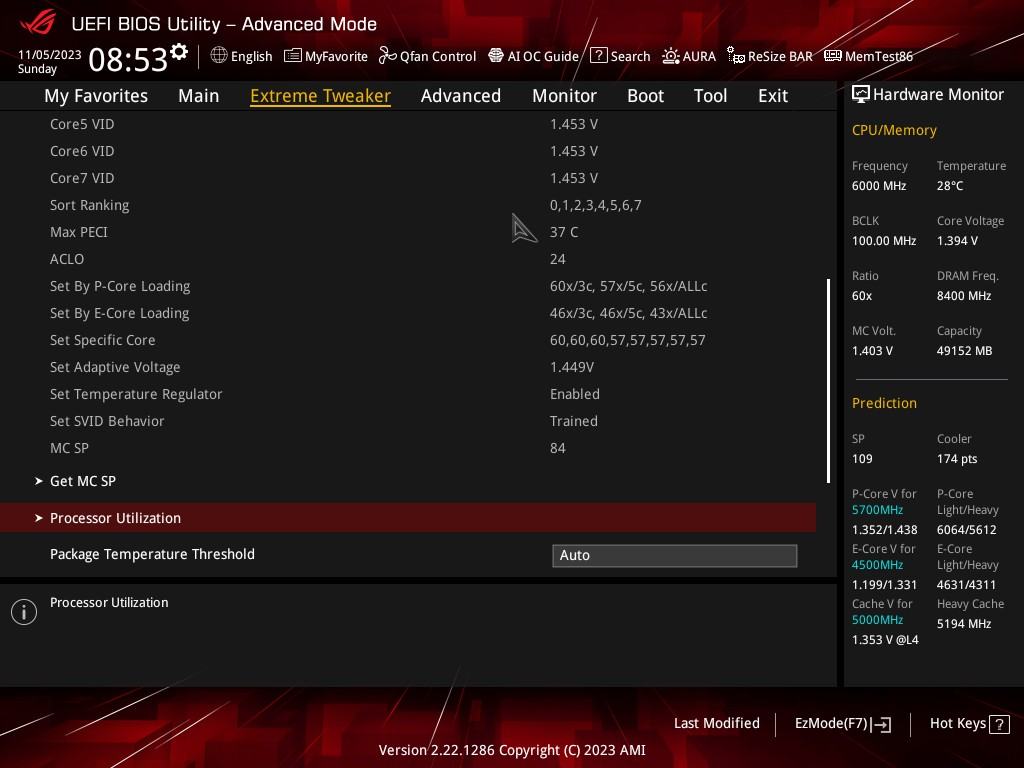Switch to EzMode(F7)

pyautogui.click(x=842, y=724)
